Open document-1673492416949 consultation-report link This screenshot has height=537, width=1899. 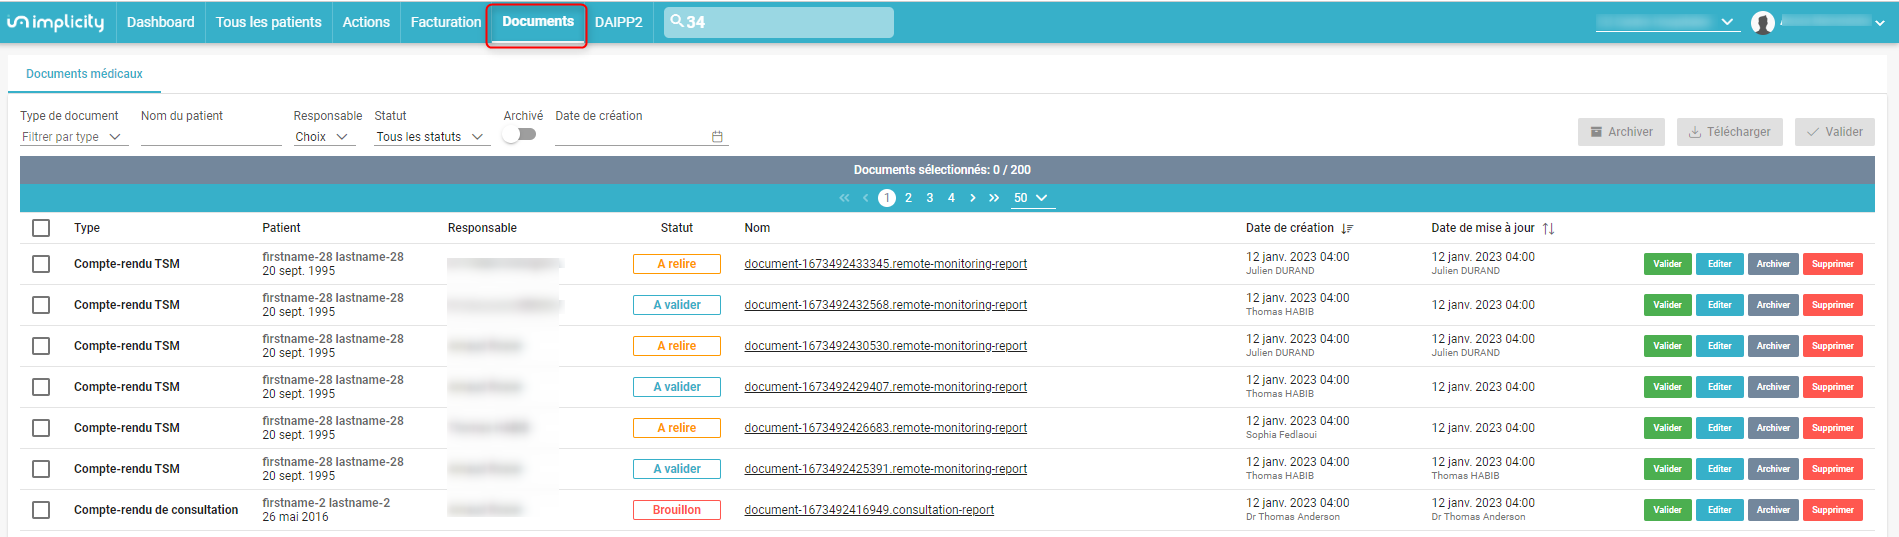point(869,510)
